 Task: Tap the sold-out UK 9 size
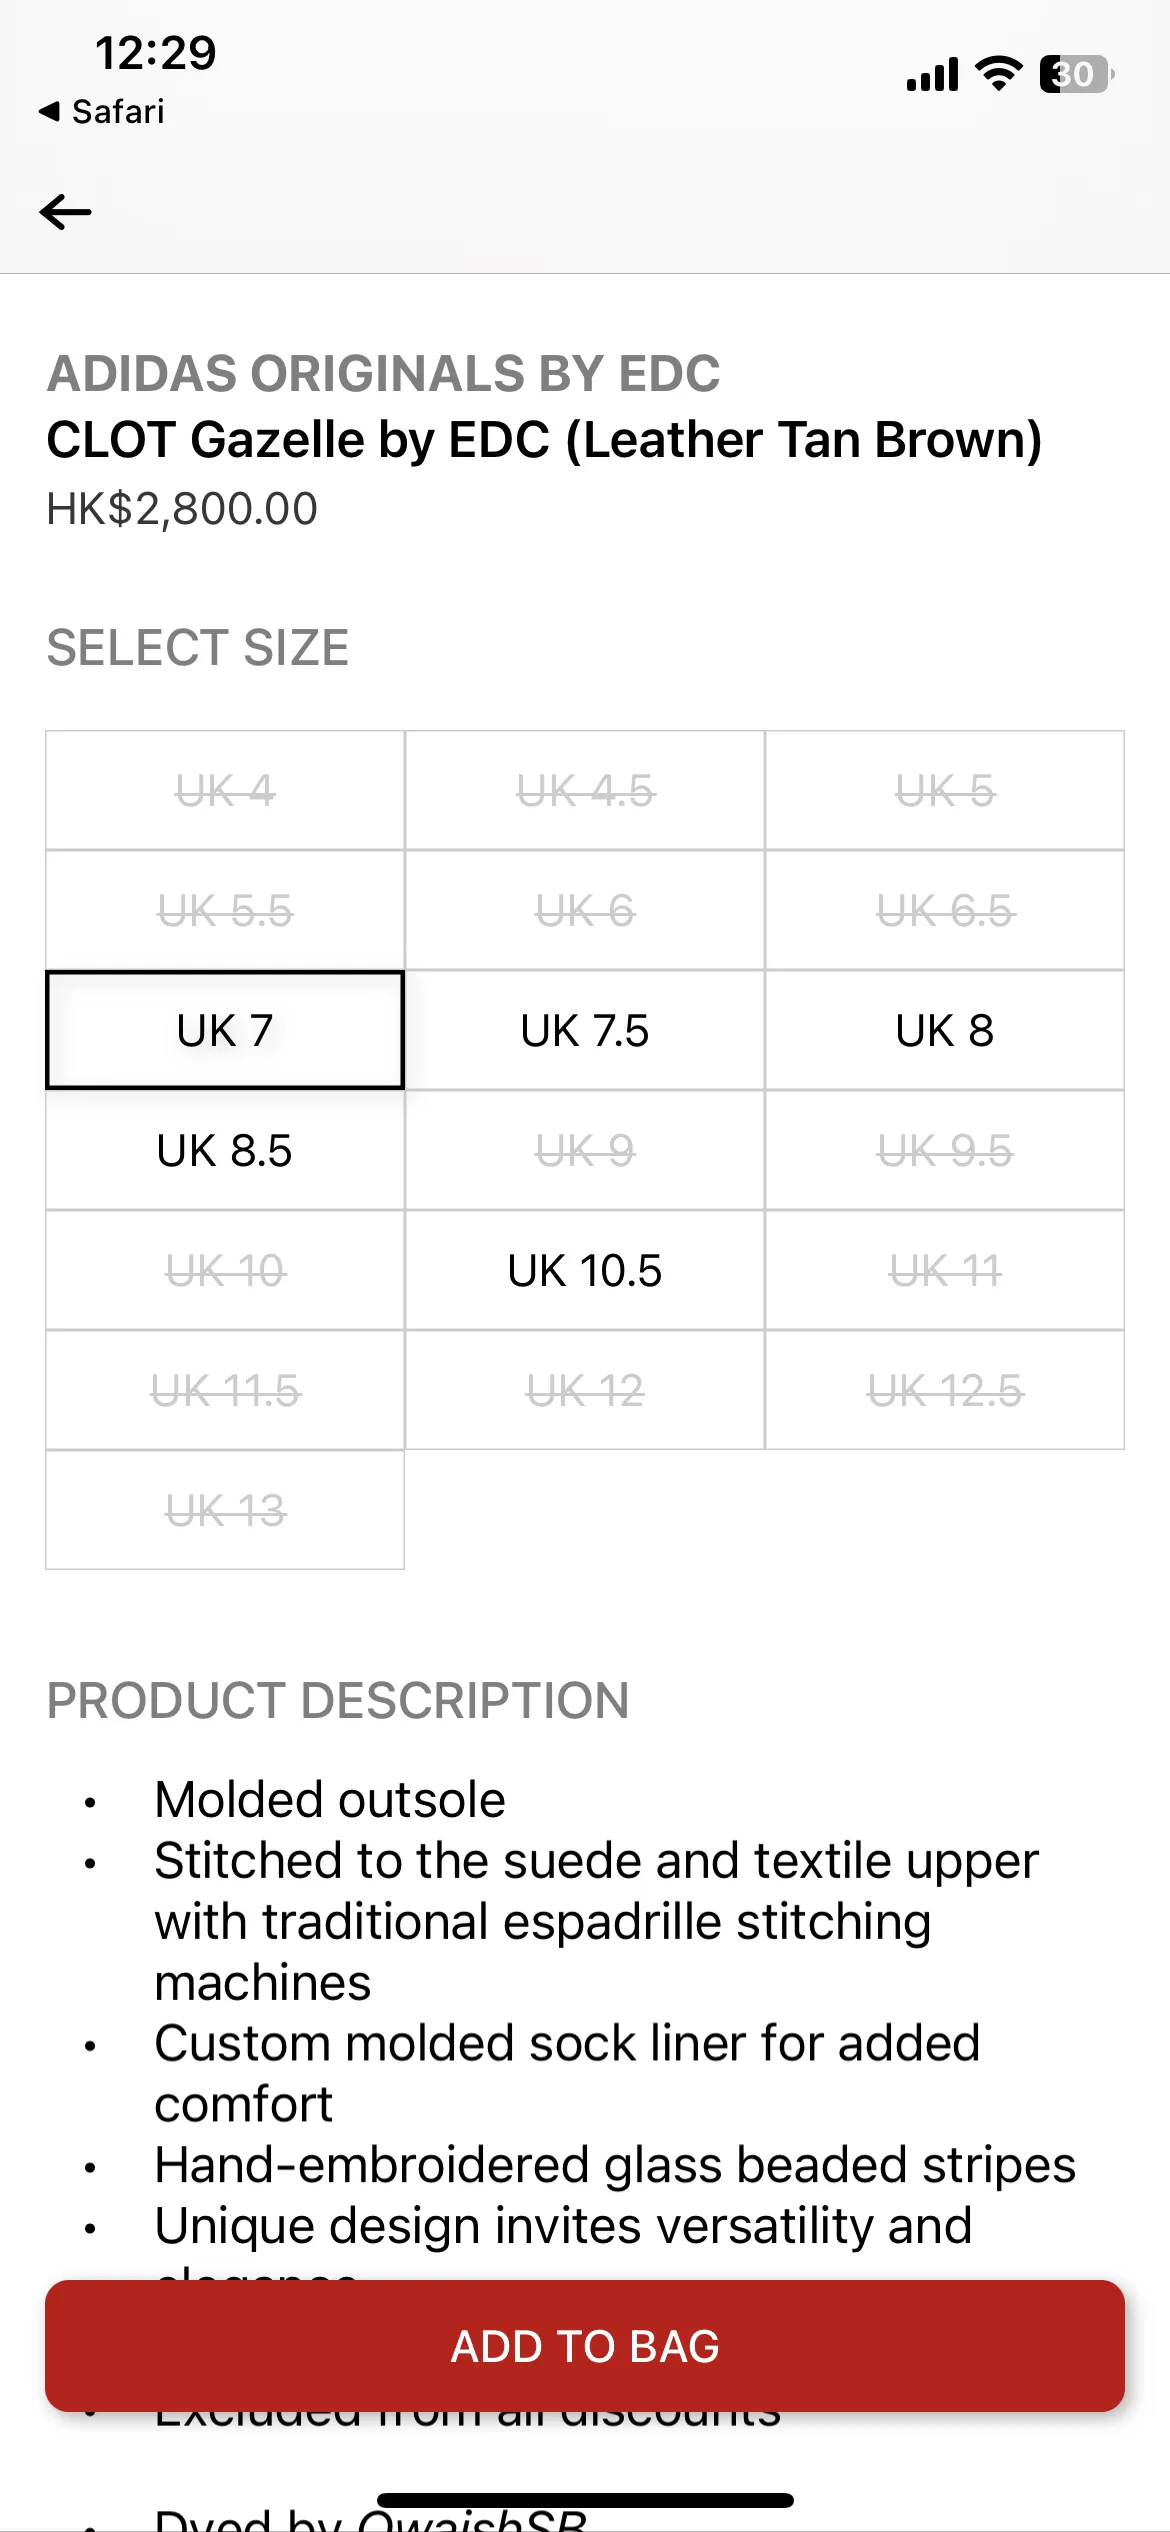point(585,1150)
